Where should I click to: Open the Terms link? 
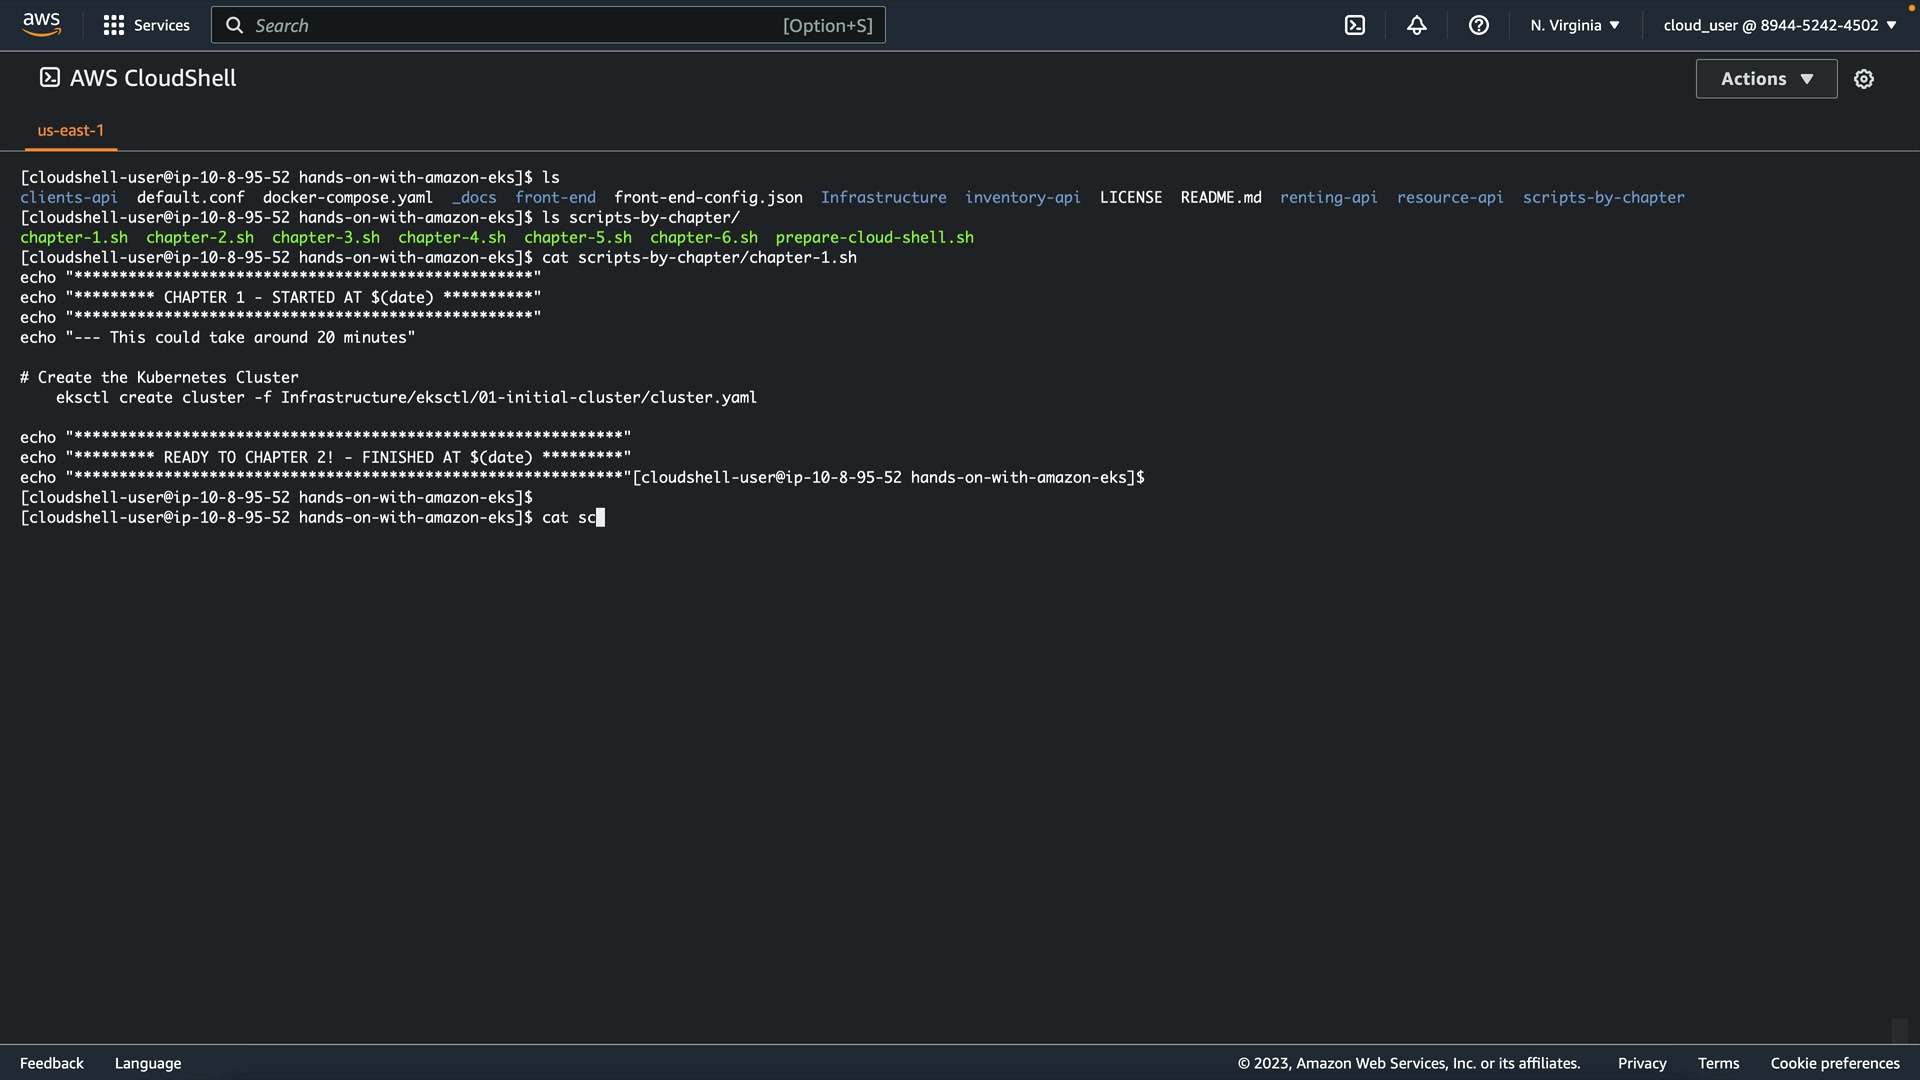1718,1063
